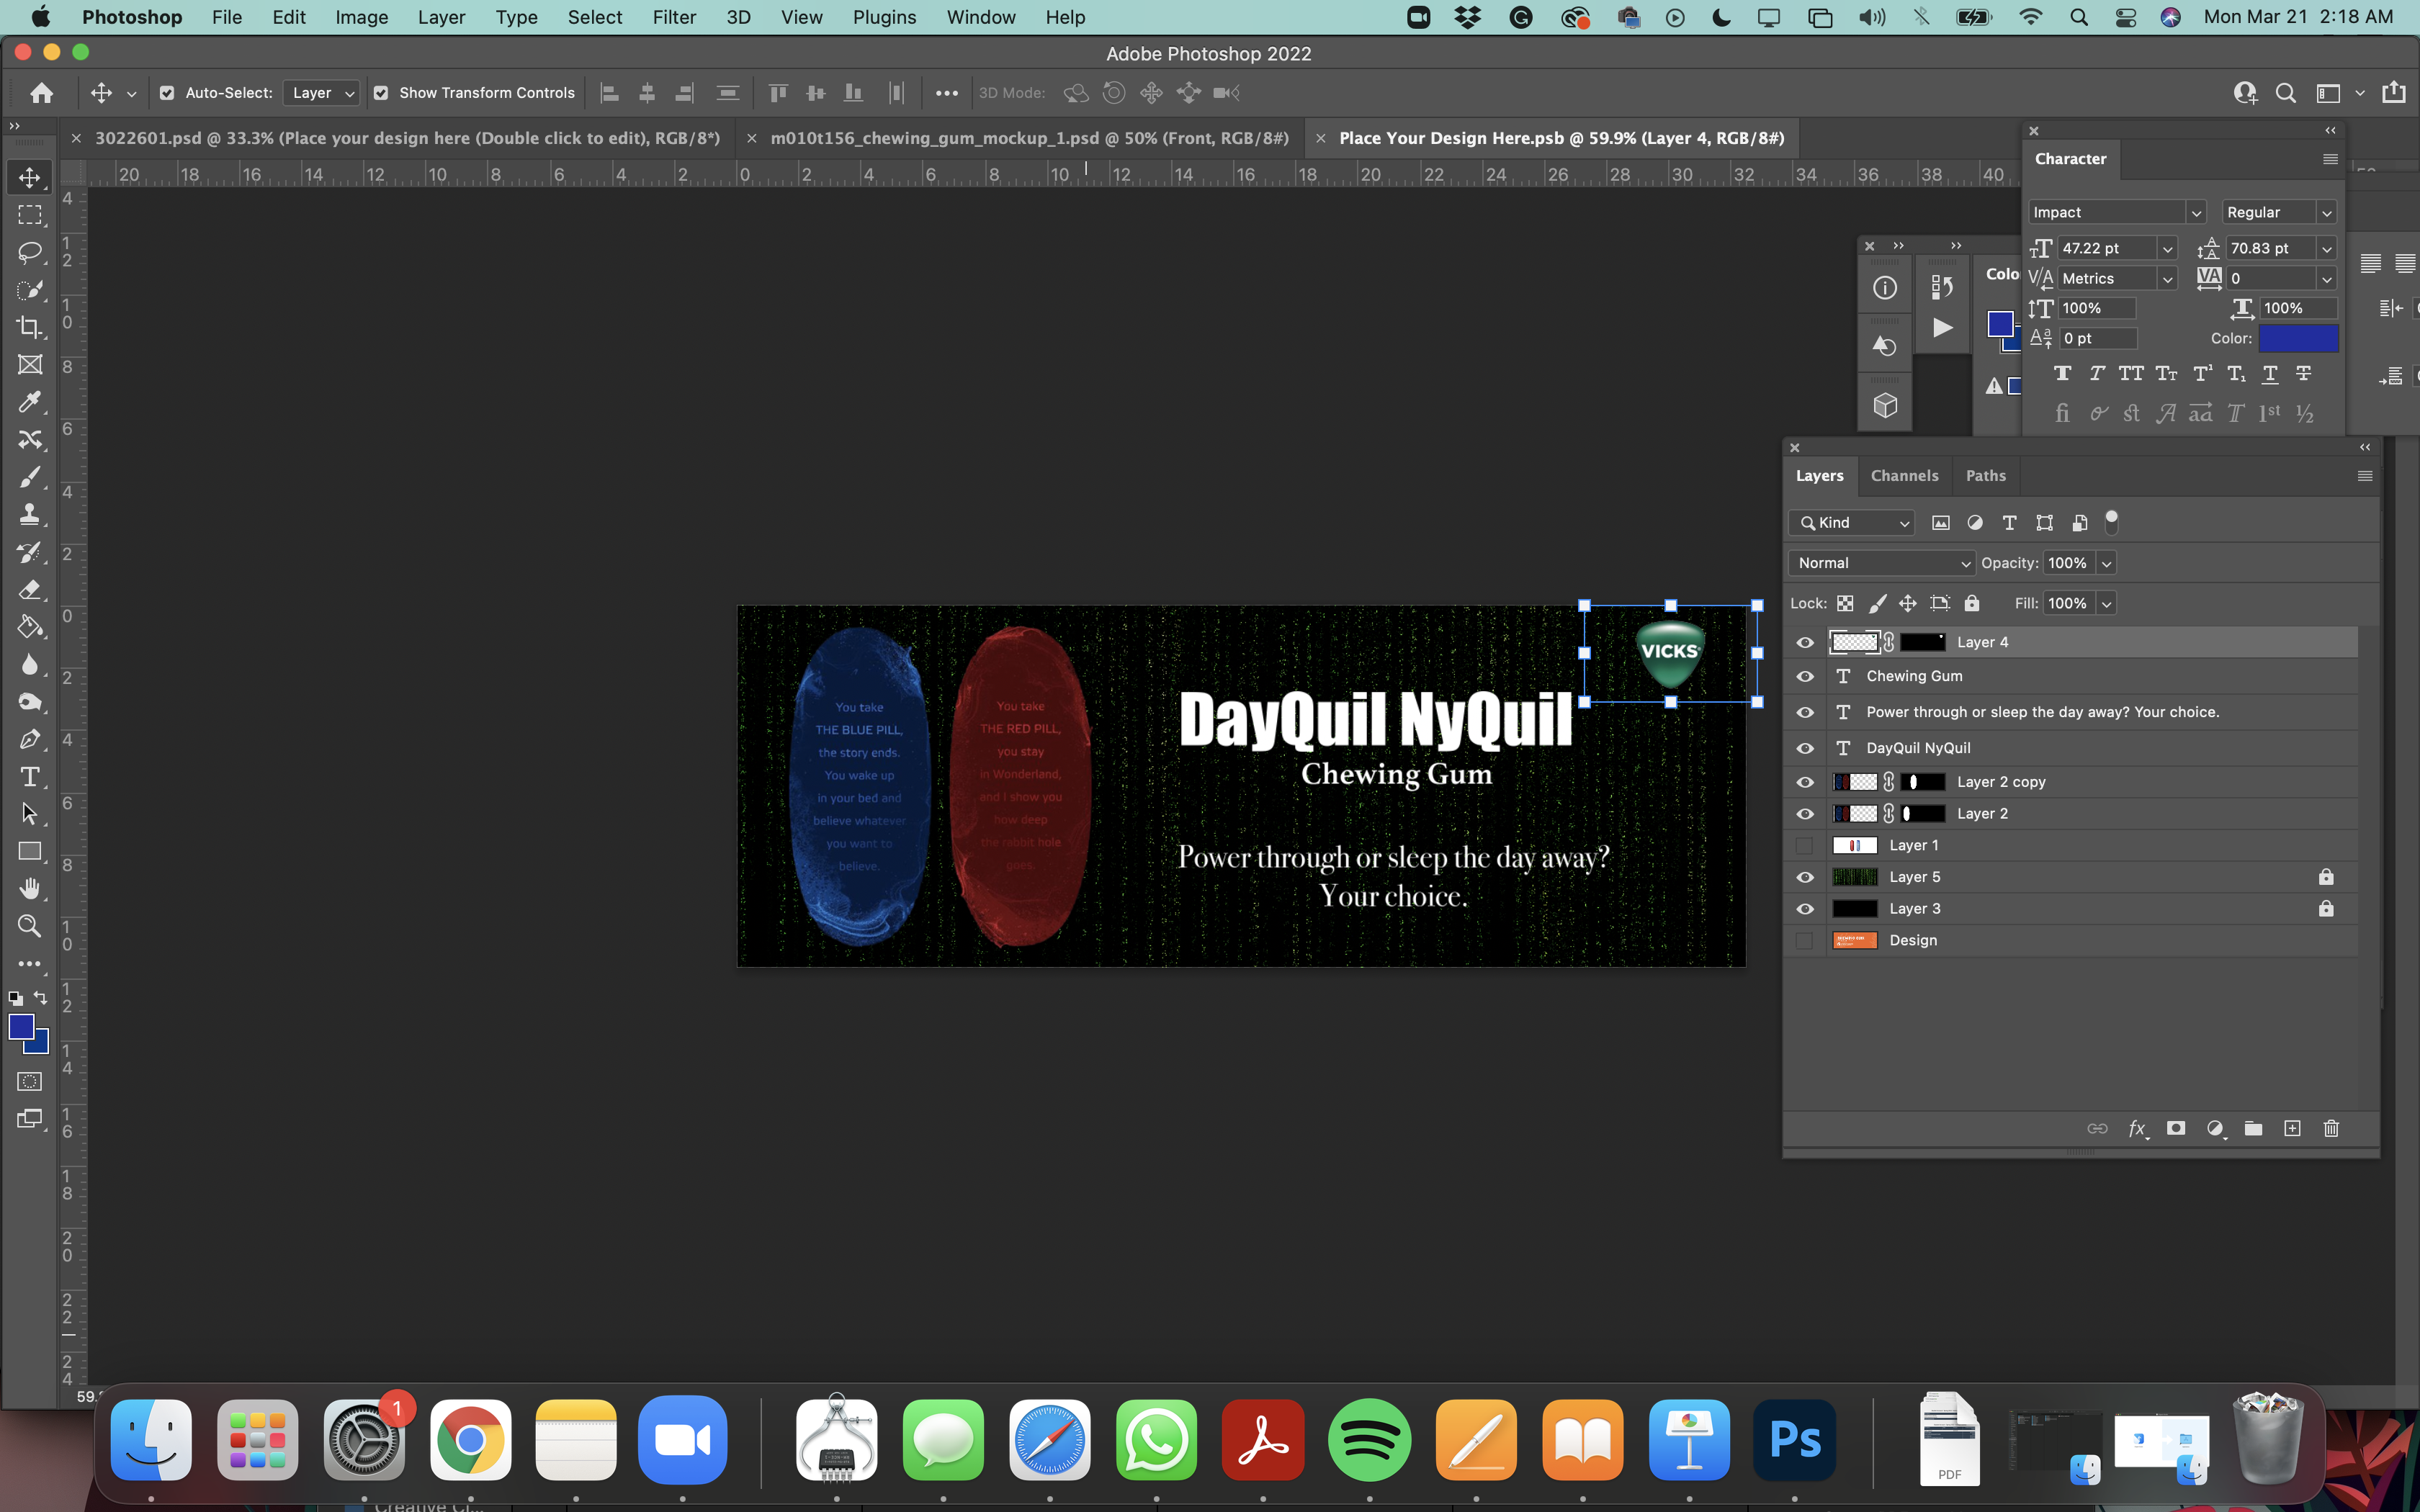Image resolution: width=2420 pixels, height=1512 pixels.
Task: Select the Rectangle shape tool
Action: pos(30,852)
